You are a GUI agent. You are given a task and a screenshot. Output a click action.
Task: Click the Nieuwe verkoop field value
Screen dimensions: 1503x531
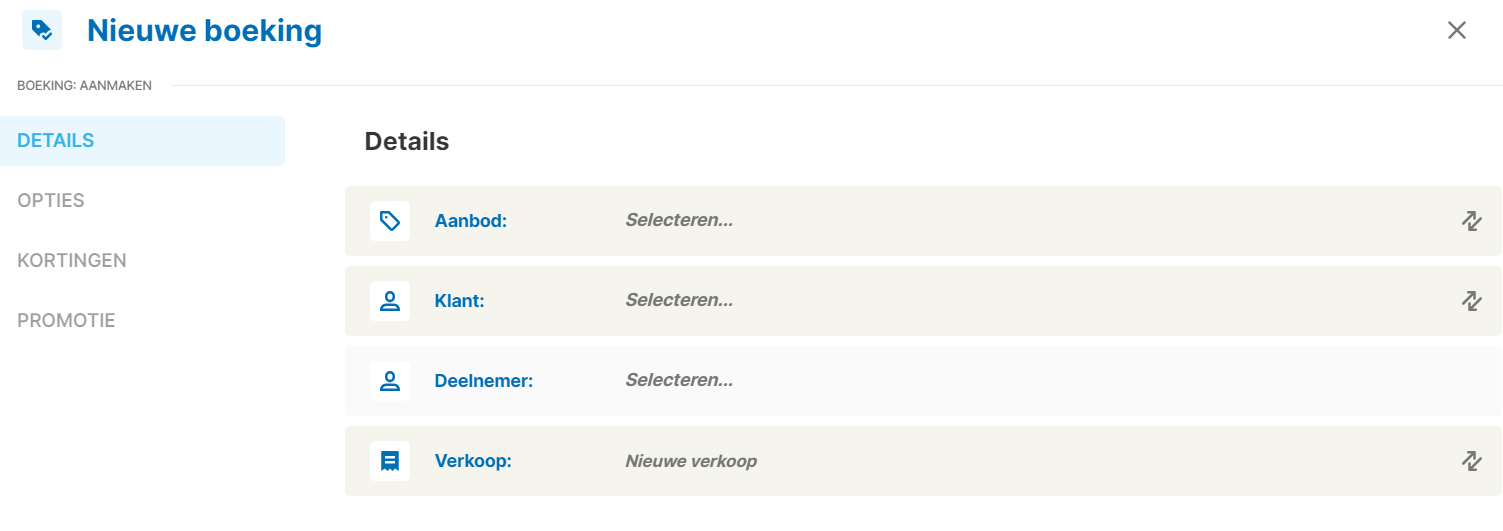tap(691, 461)
